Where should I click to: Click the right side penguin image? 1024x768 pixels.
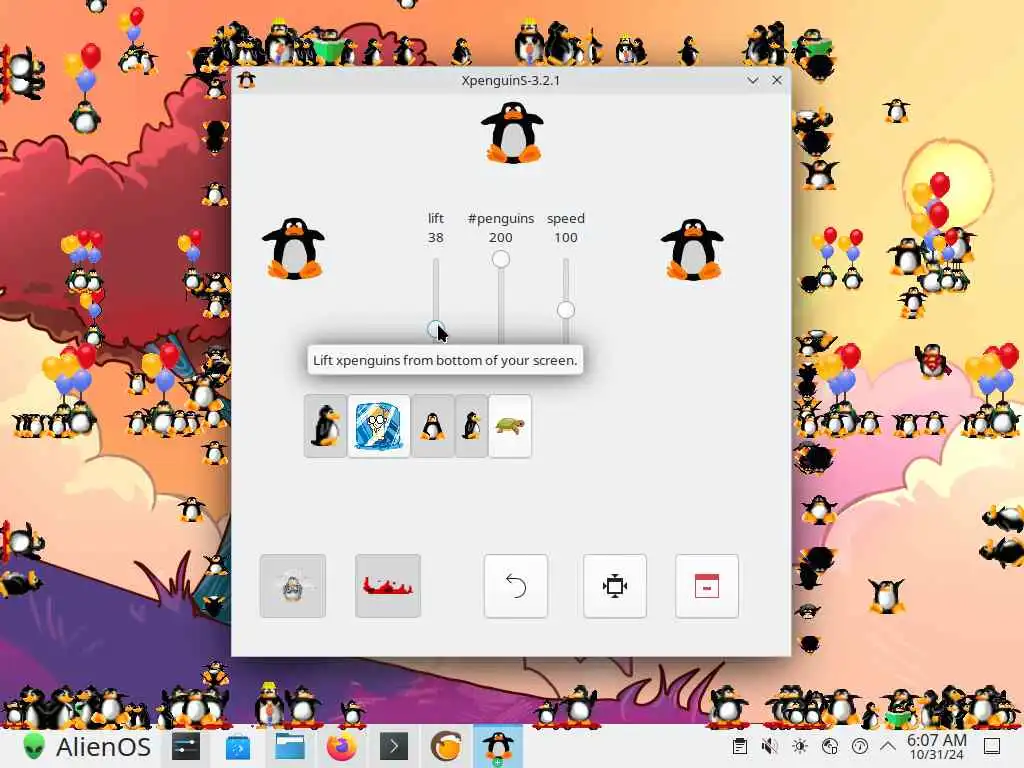692,248
